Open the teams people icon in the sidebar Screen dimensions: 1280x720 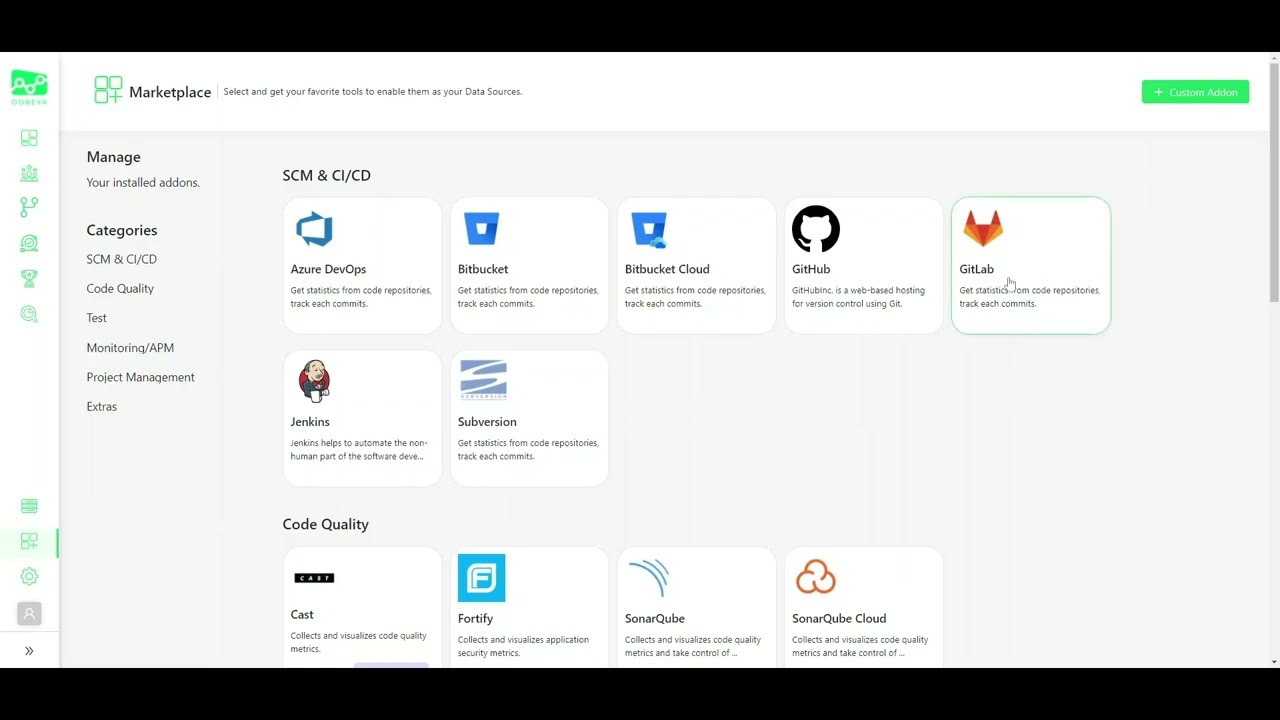coord(29,173)
